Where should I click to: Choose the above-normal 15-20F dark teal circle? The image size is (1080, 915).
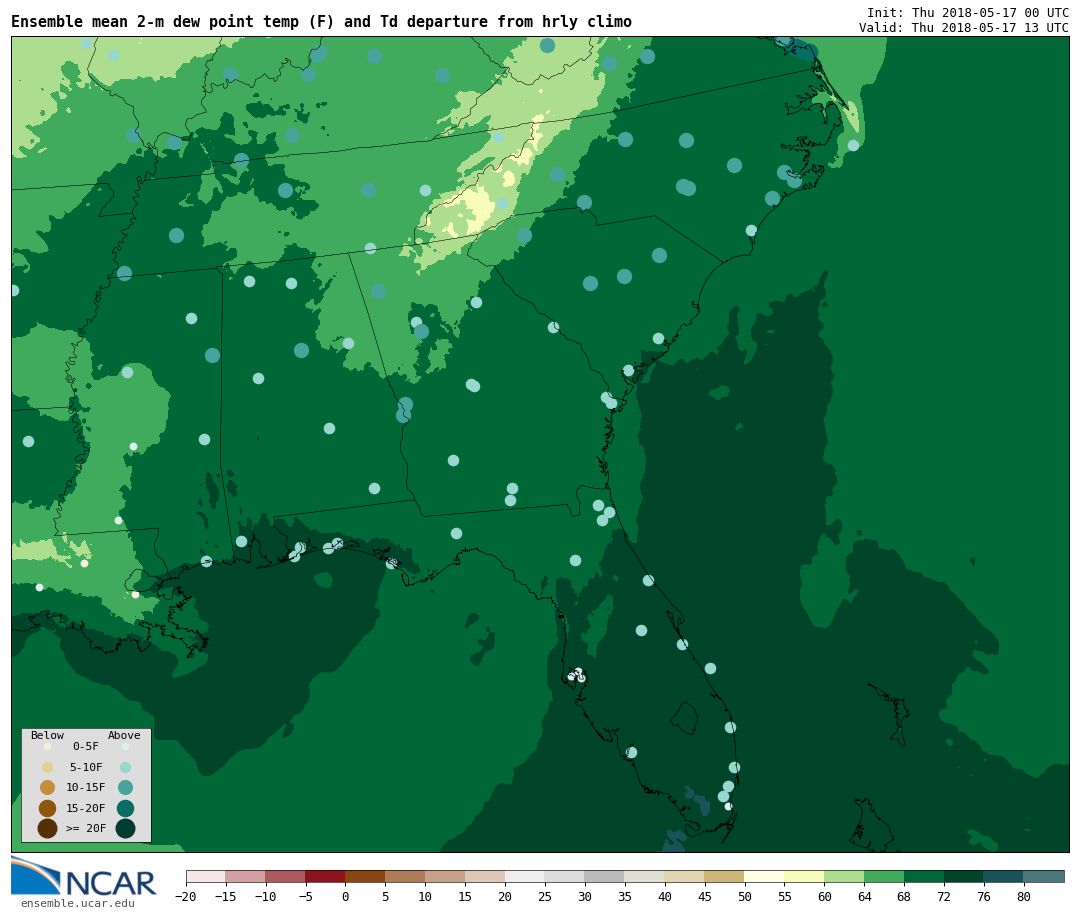click(125, 808)
